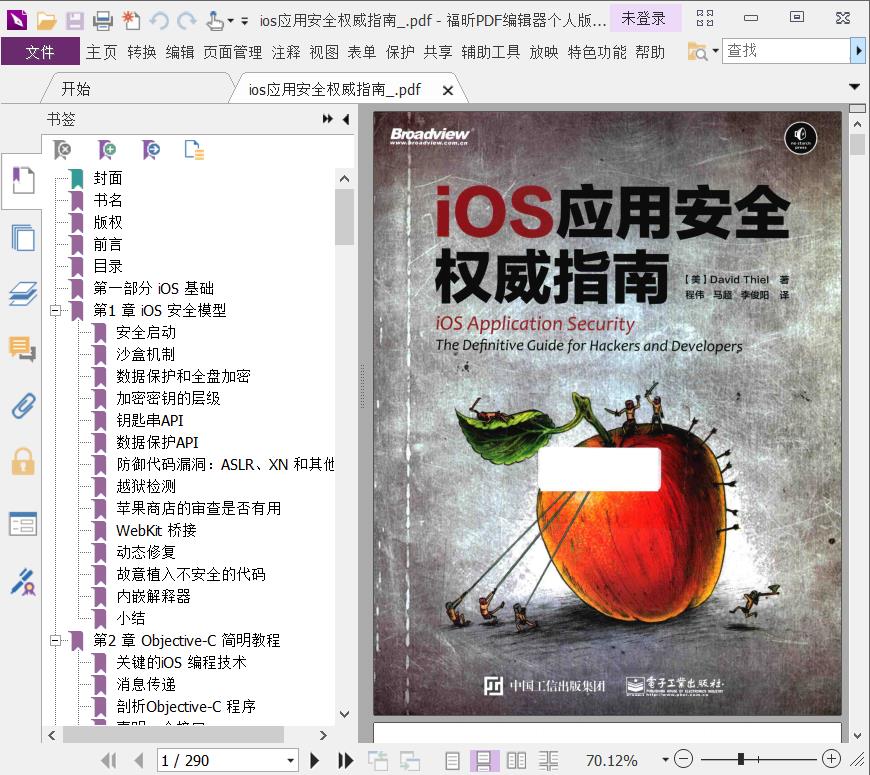870x775 pixels.
Task: Open the form fields sidebar icon
Action: [23, 524]
